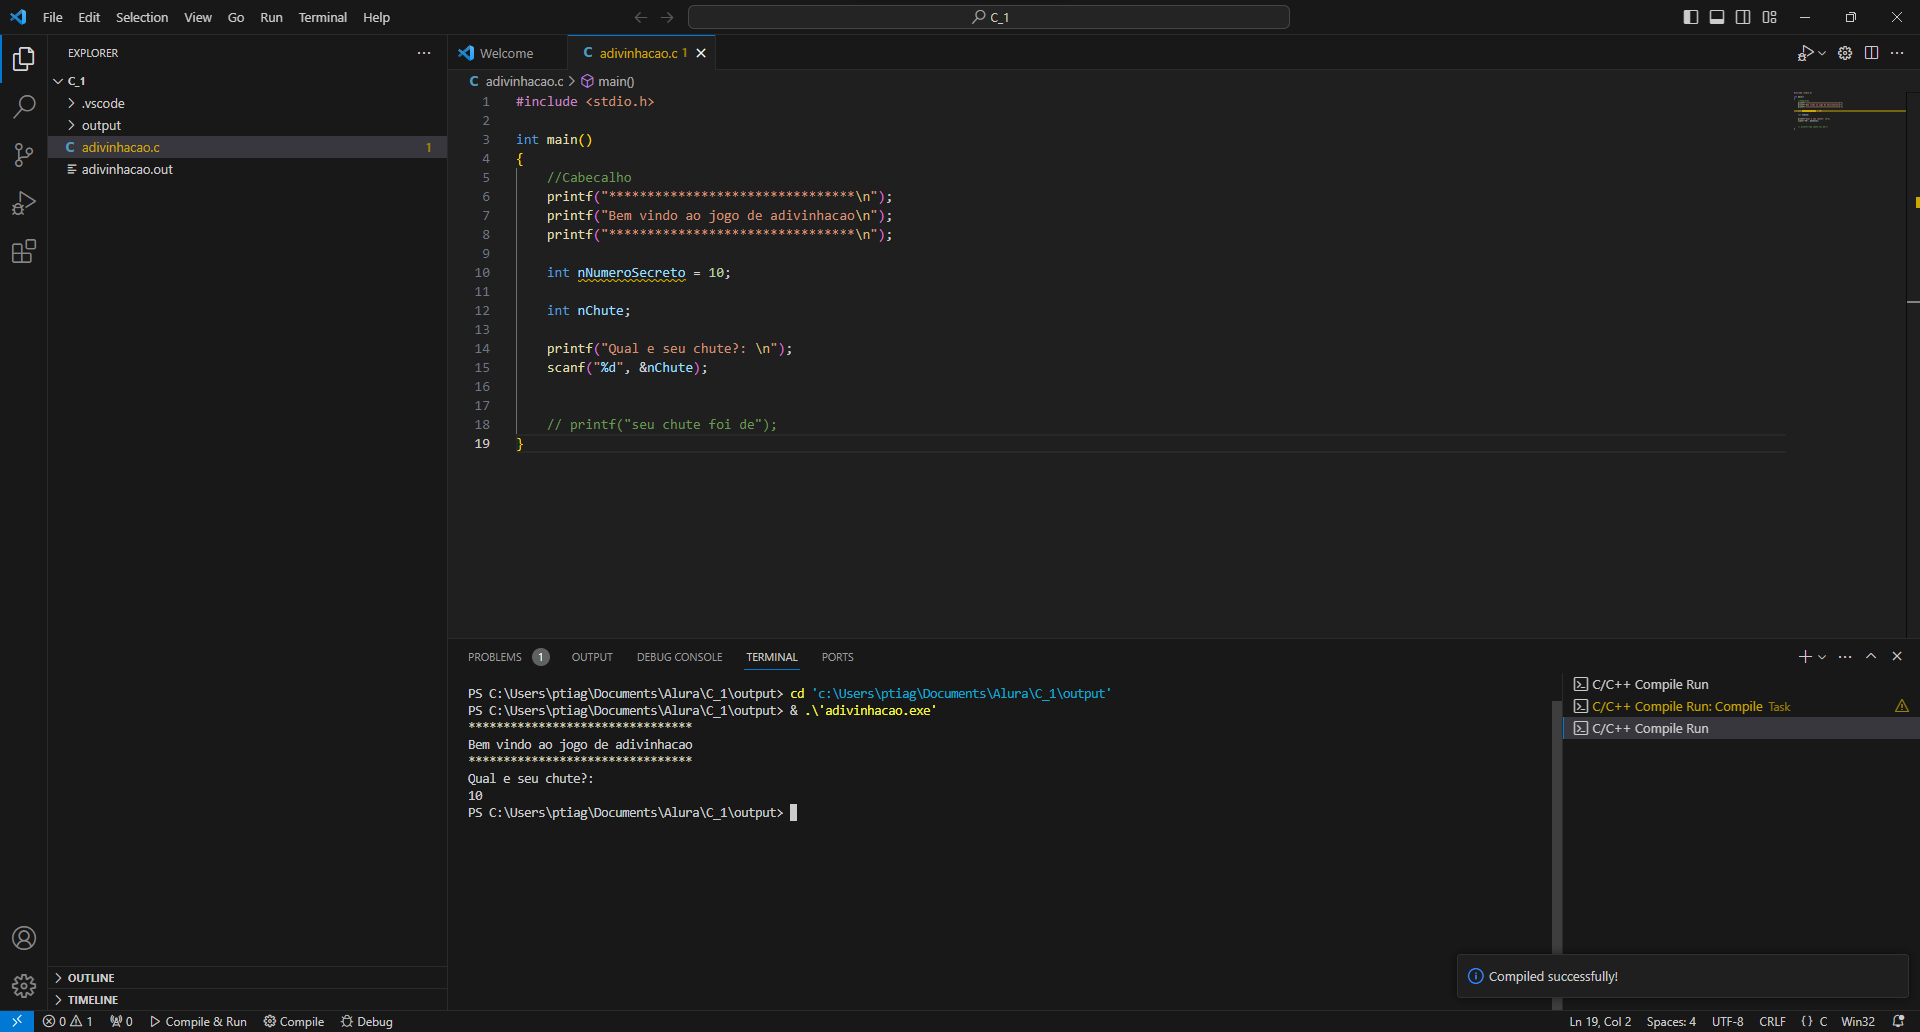Click the errors and warnings status indicator
1920x1032 pixels.
pyautogui.click(x=67, y=1021)
